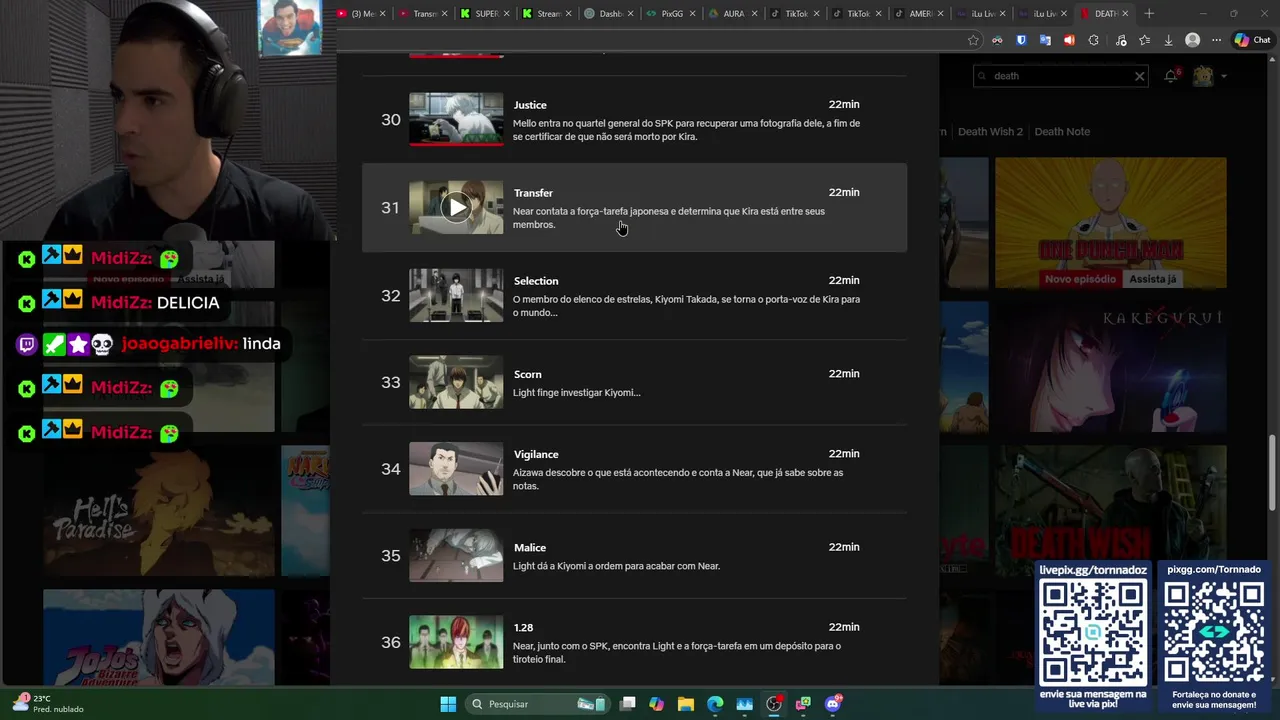Click episode title 'Scorn'

[527, 374]
